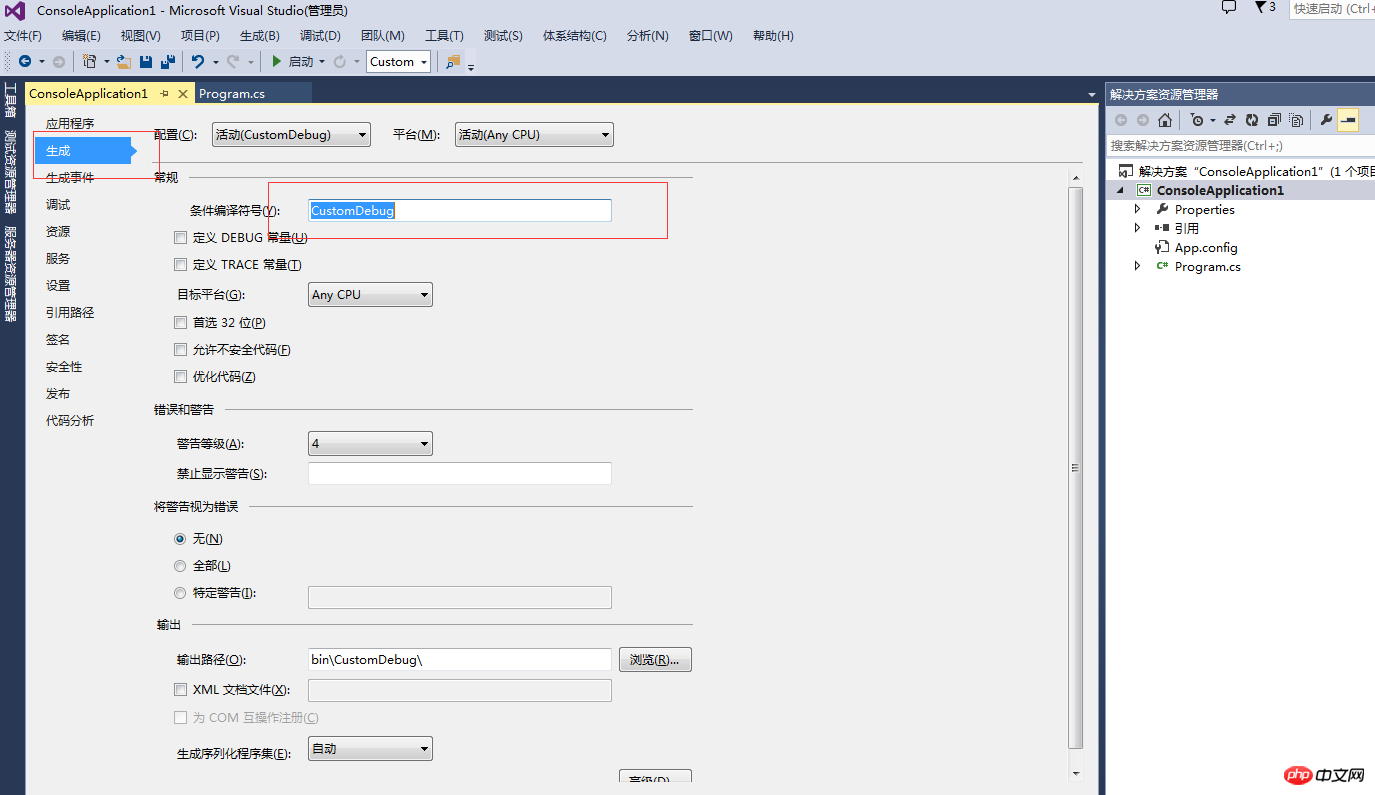The image size is (1375, 795).
Task: Open the Warning level (警告等级) dropdown
Action: pos(370,444)
